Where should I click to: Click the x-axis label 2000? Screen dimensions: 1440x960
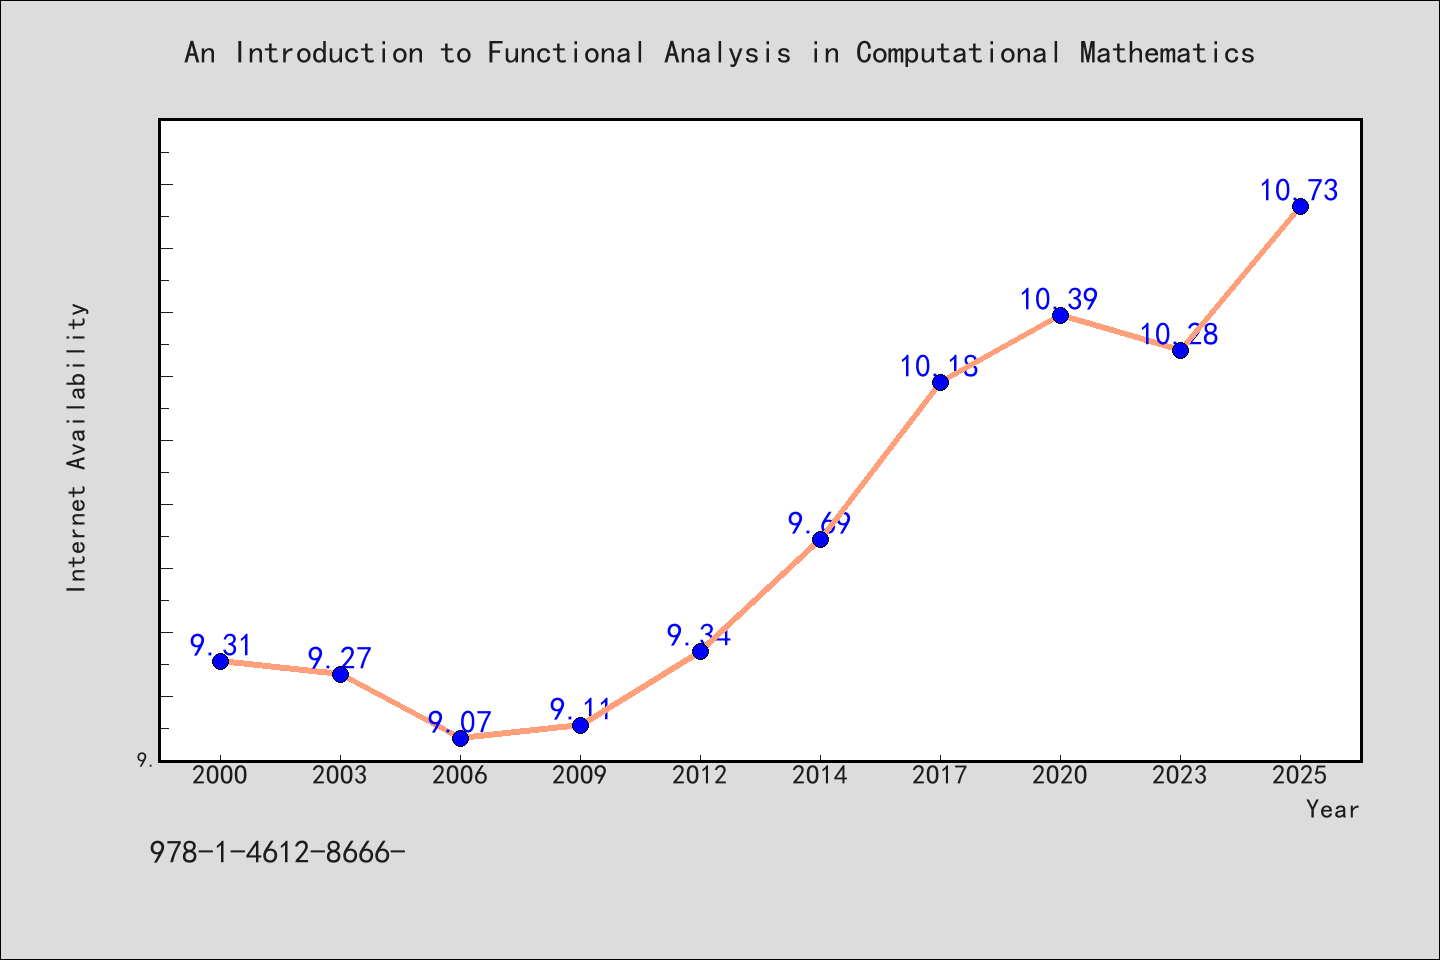coord(220,776)
